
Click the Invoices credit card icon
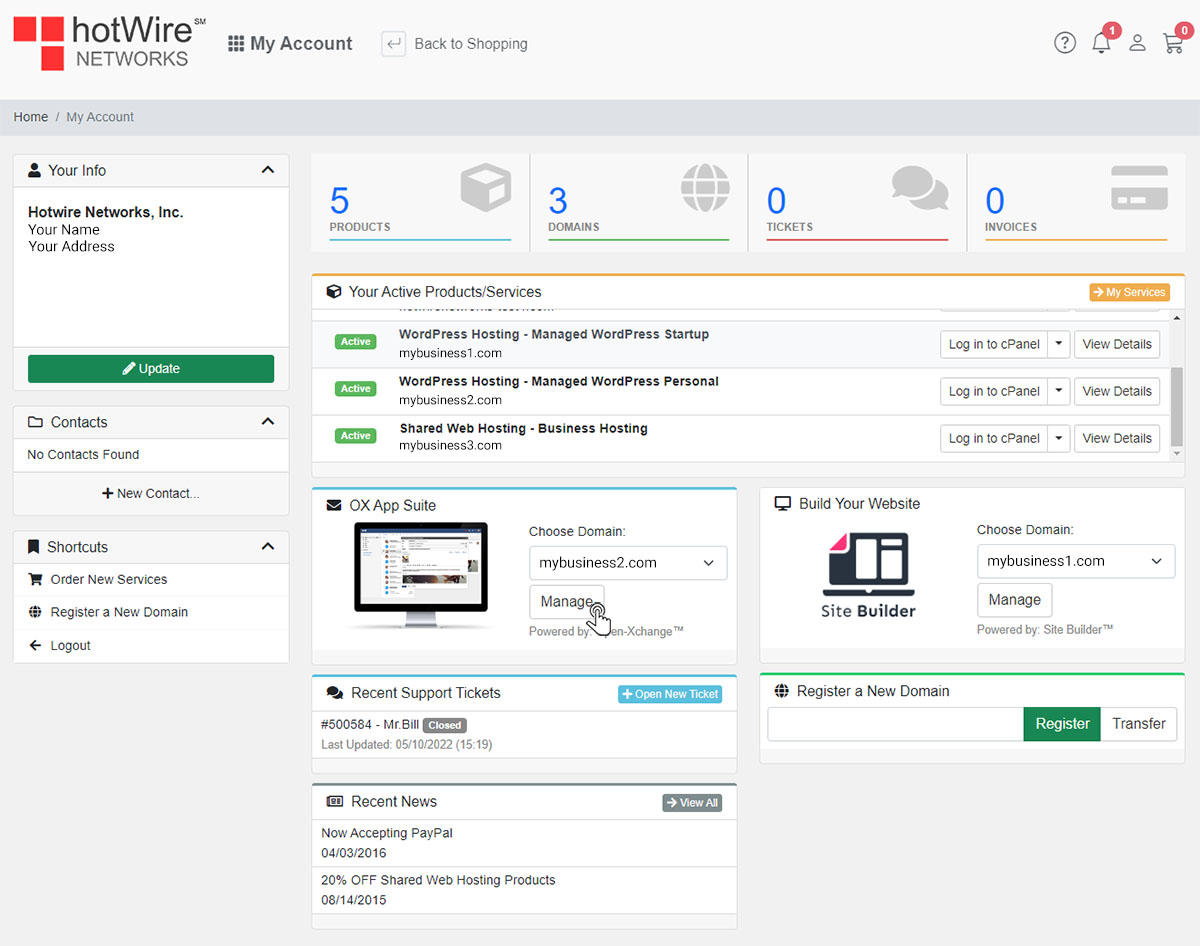[1139, 188]
